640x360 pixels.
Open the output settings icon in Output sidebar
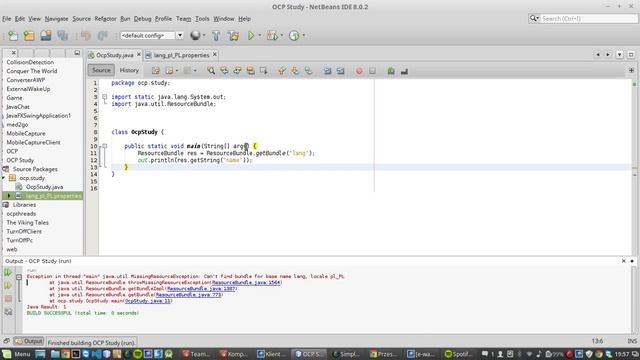click(8, 312)
